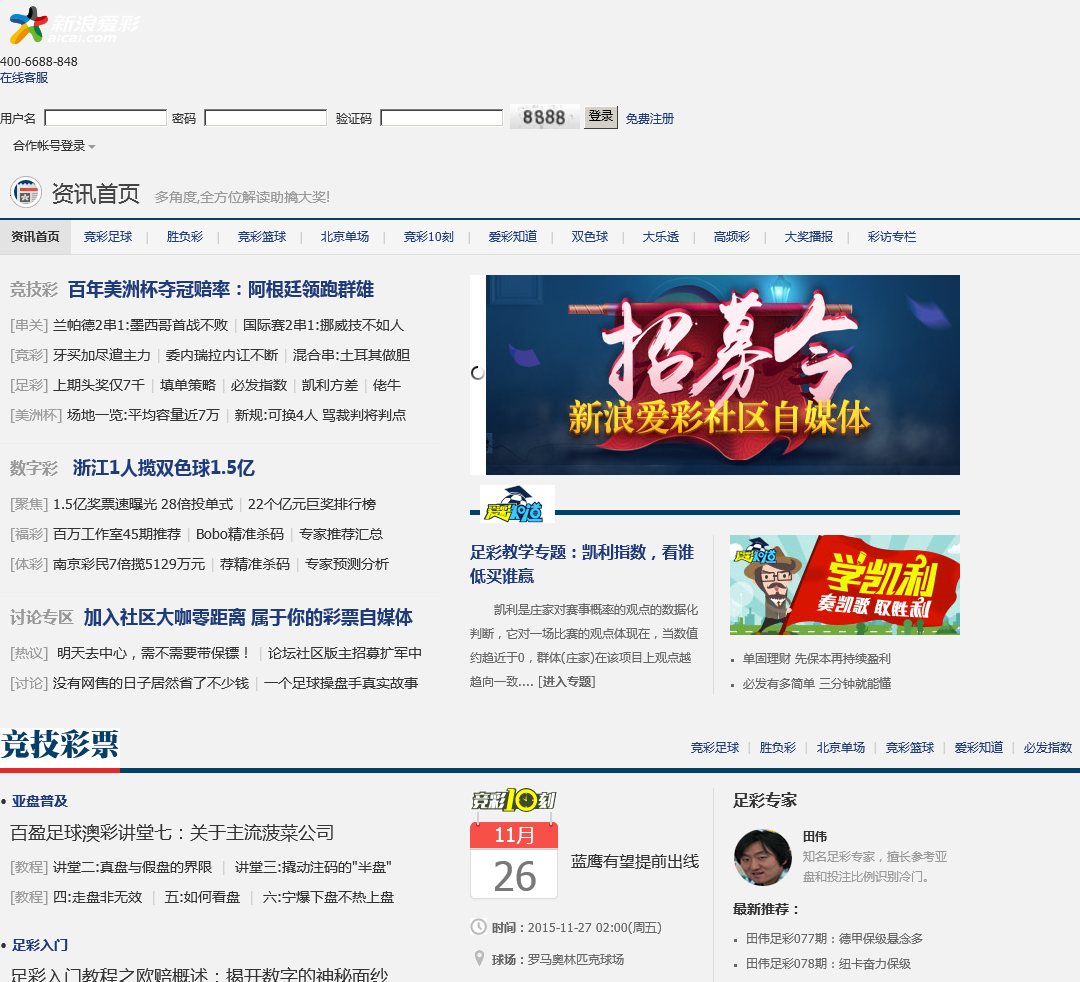
Task: Open 论坛社区版主招募扩军中 link
Action: point(344,653)
